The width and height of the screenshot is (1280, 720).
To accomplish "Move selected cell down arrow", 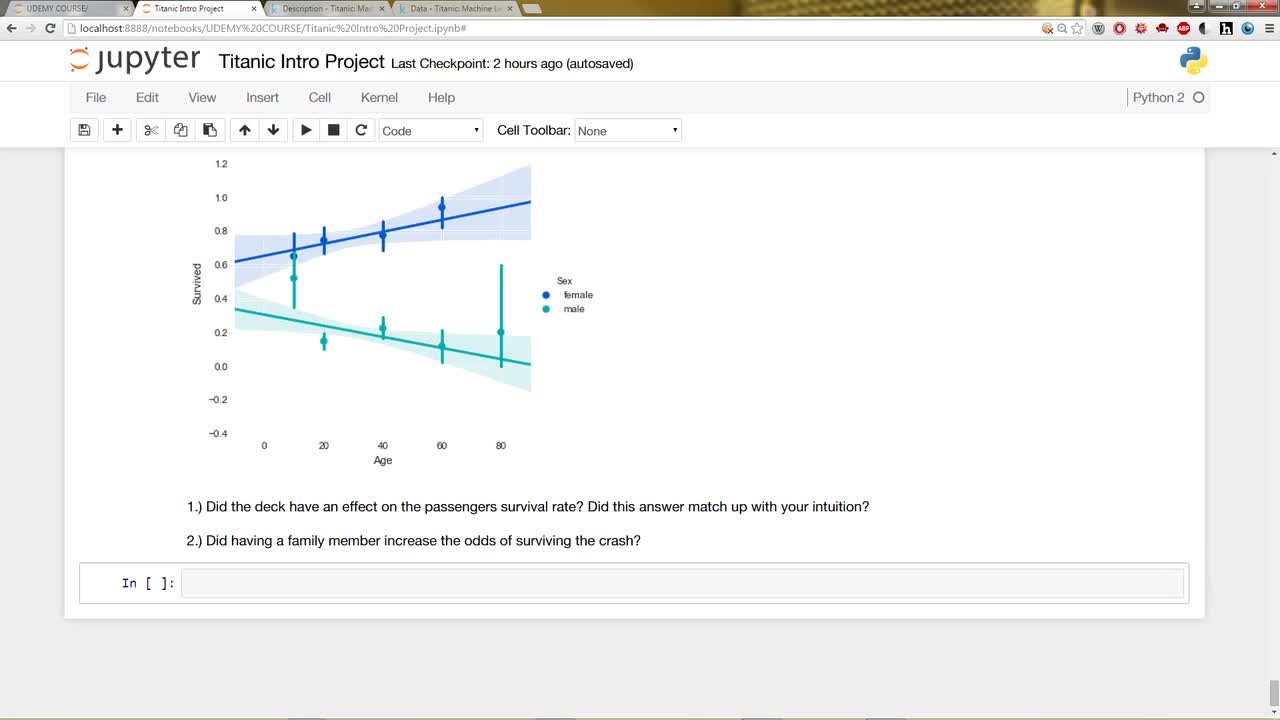I will pyautogui.click(x=273, y=130).
